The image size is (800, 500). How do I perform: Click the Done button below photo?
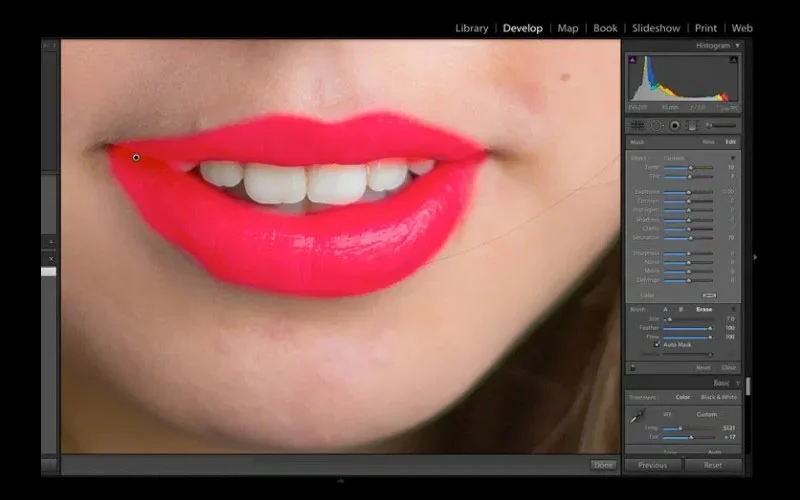[603, 465]
